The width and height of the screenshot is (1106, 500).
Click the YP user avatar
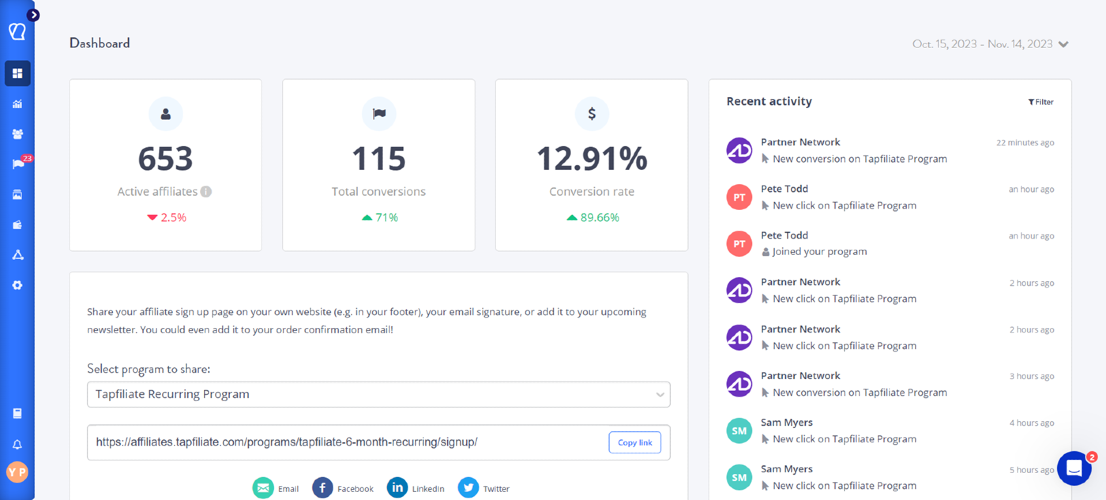(x=18, y=472)
